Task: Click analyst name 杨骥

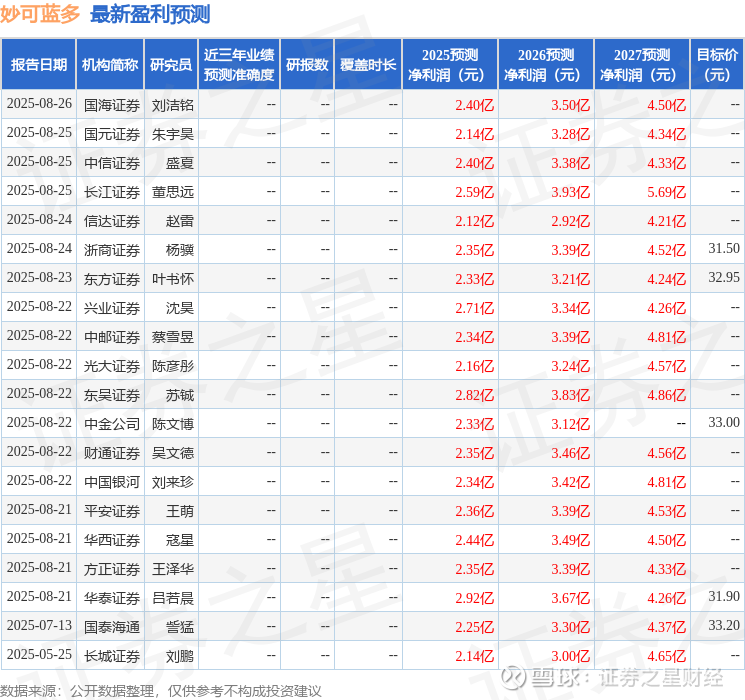Action: click(180, 250)
